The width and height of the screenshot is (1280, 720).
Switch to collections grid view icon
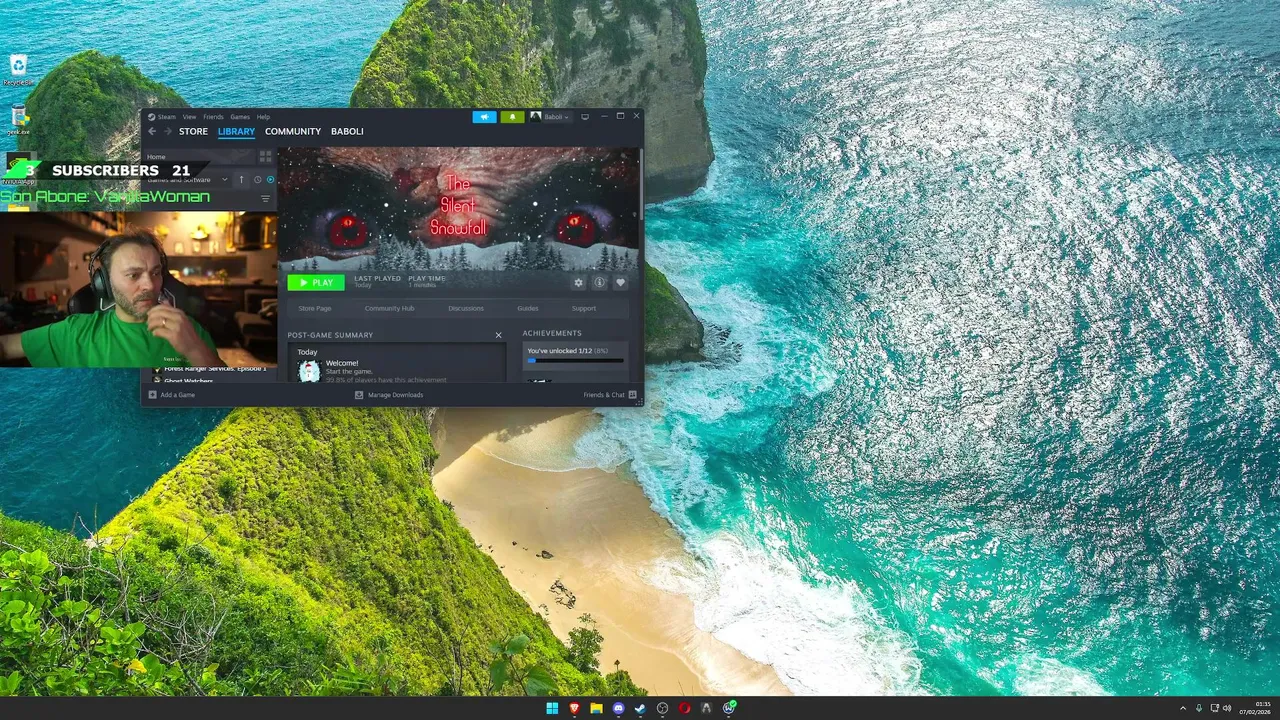click(x=265, y=157)
